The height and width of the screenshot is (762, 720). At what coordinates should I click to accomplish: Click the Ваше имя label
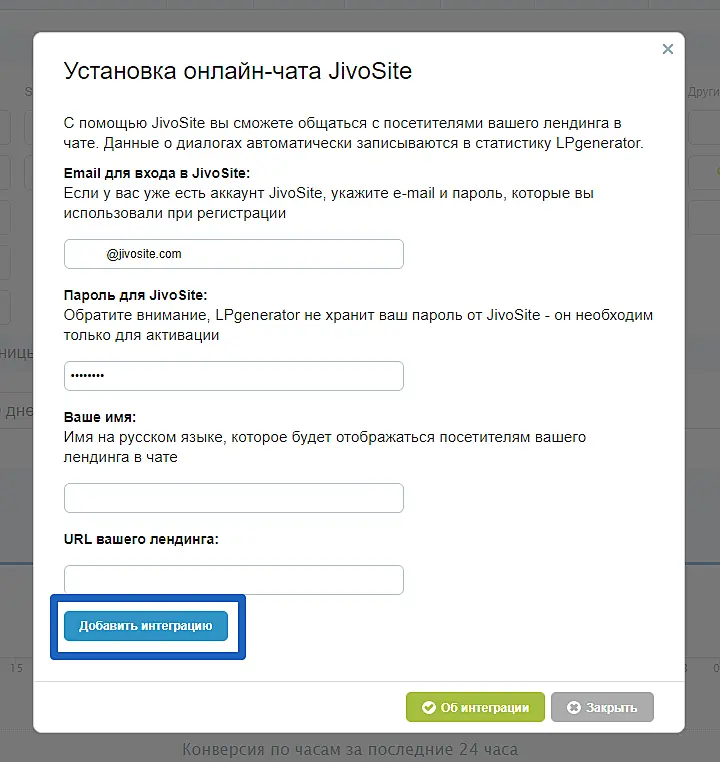[100, 417]
